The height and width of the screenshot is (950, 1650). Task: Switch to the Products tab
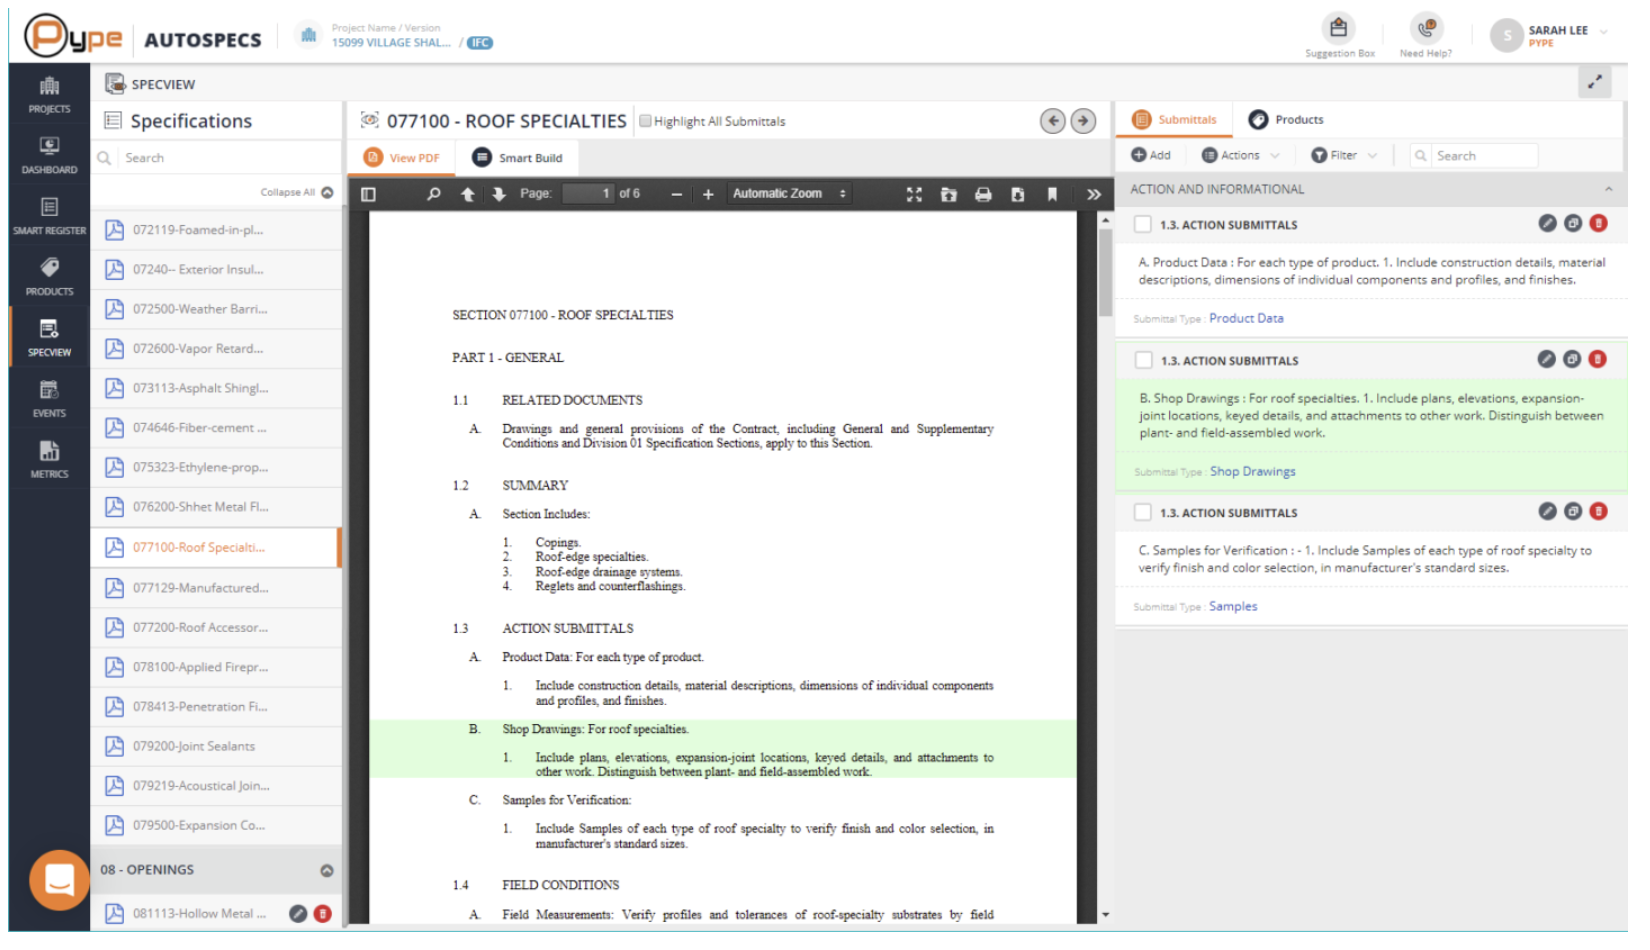1287,120
